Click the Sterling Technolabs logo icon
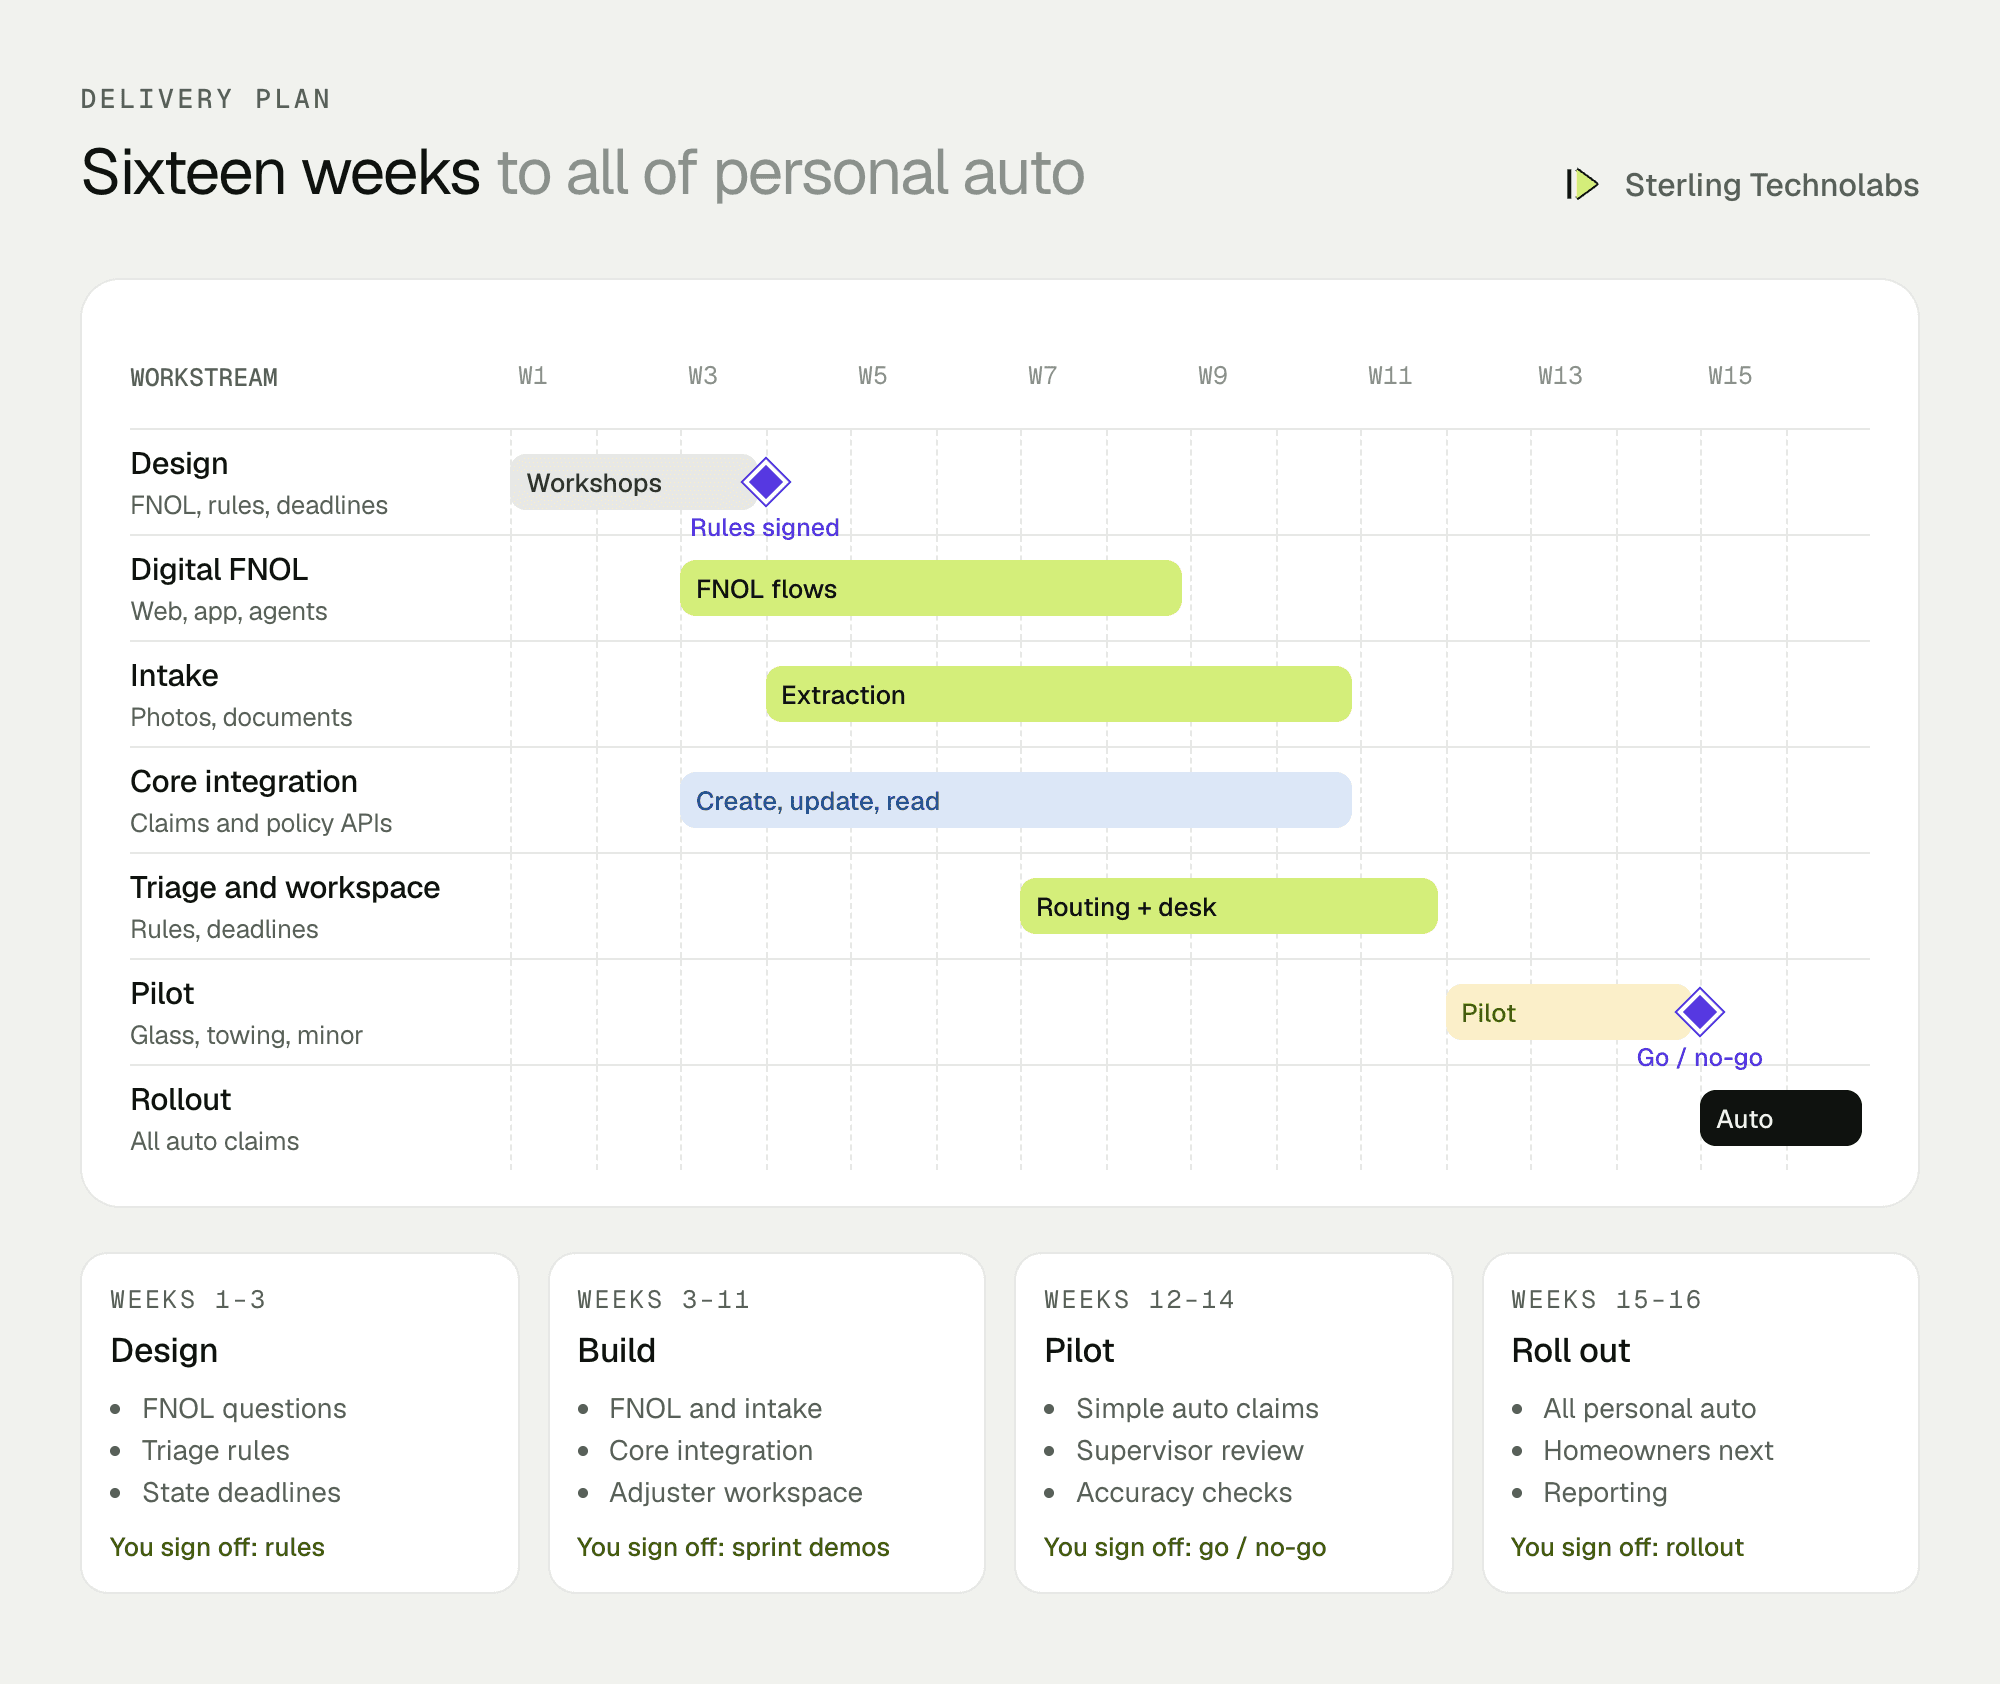The image size is (2000, 1684). pyautogui.click(x=1582, y=184)
